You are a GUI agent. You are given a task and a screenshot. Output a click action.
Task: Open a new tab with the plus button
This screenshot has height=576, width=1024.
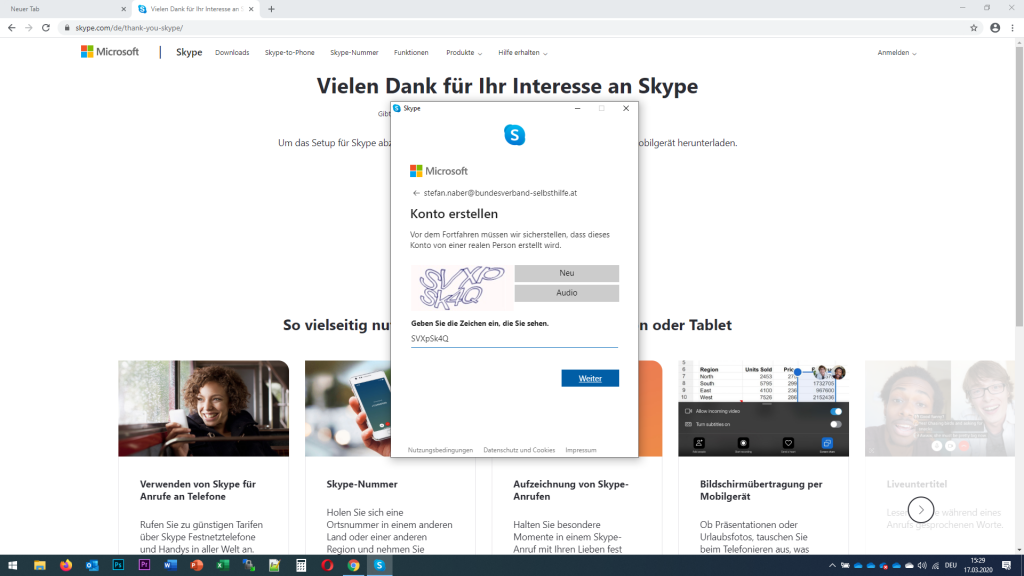click(272, 9)
